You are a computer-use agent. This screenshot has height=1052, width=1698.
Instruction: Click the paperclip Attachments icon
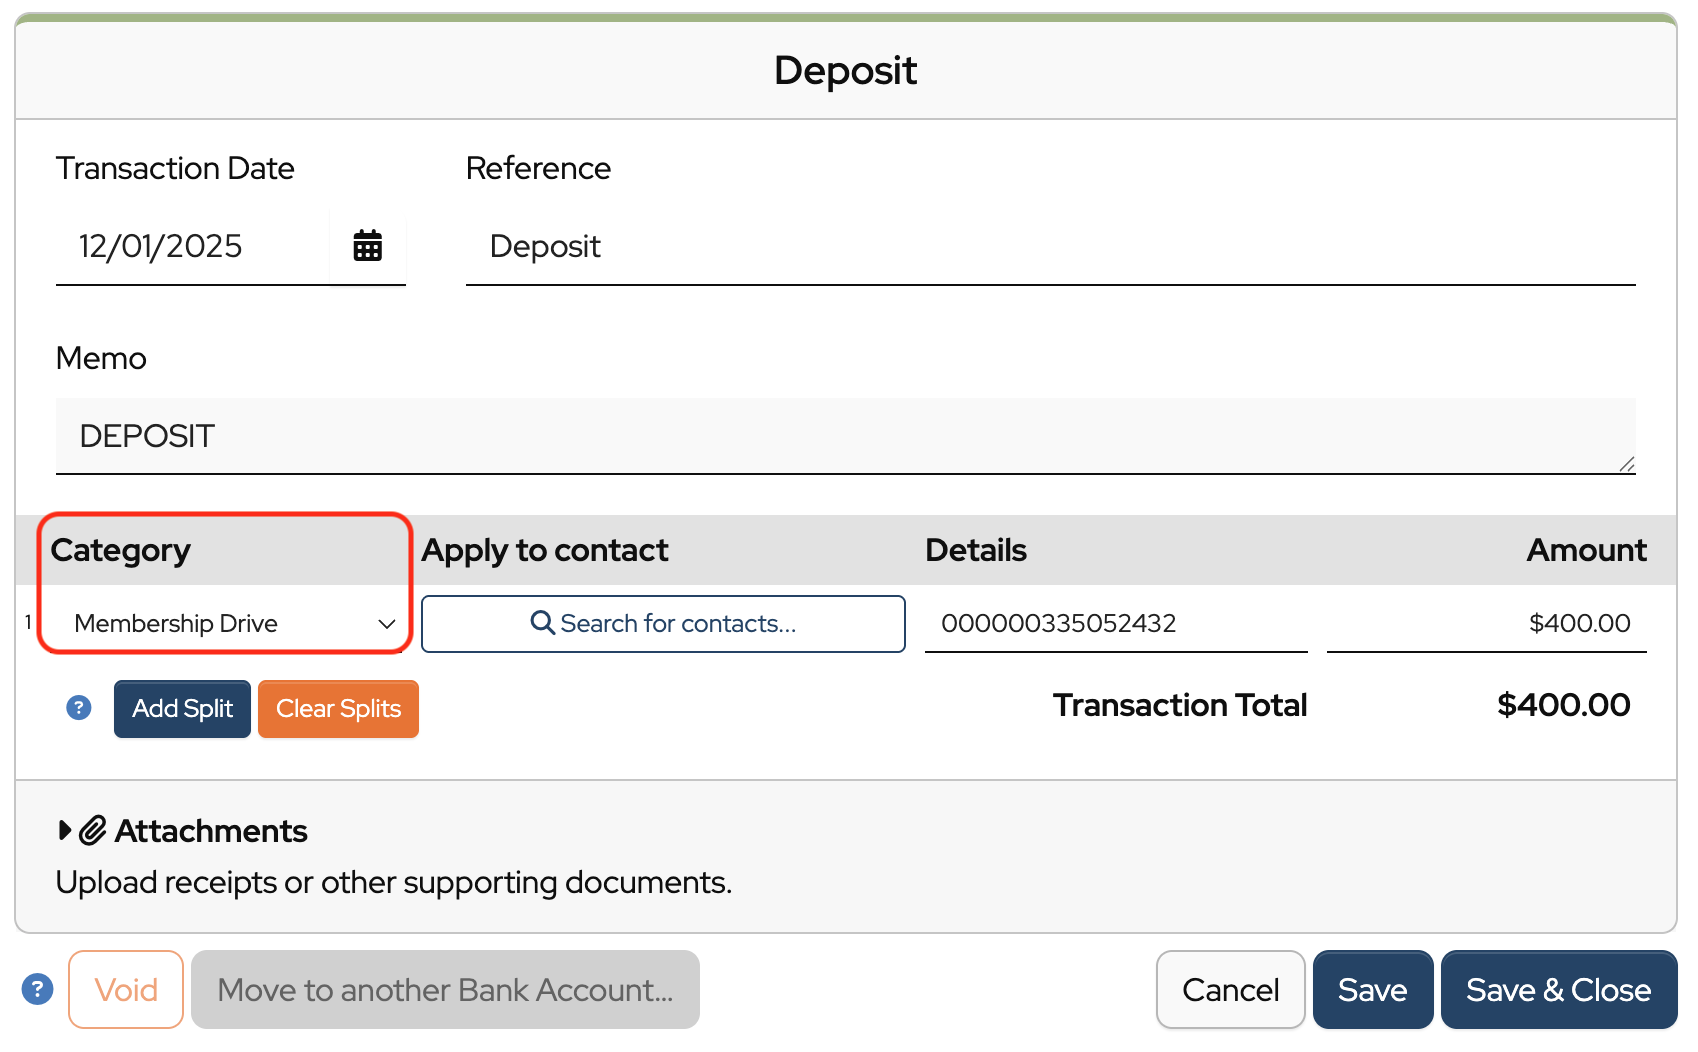[x=93, y=830]
